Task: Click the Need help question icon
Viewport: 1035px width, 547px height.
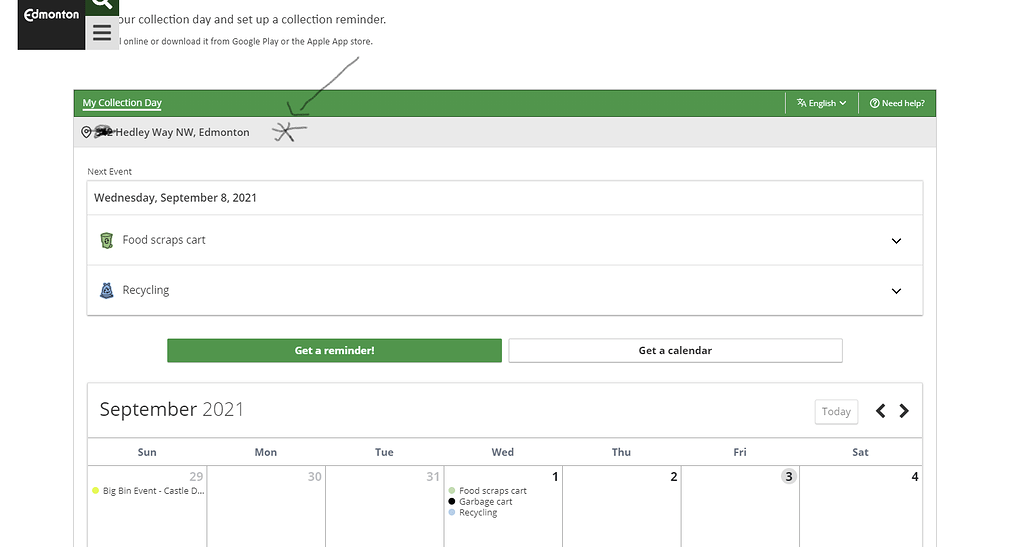Action: coord(875,103)
